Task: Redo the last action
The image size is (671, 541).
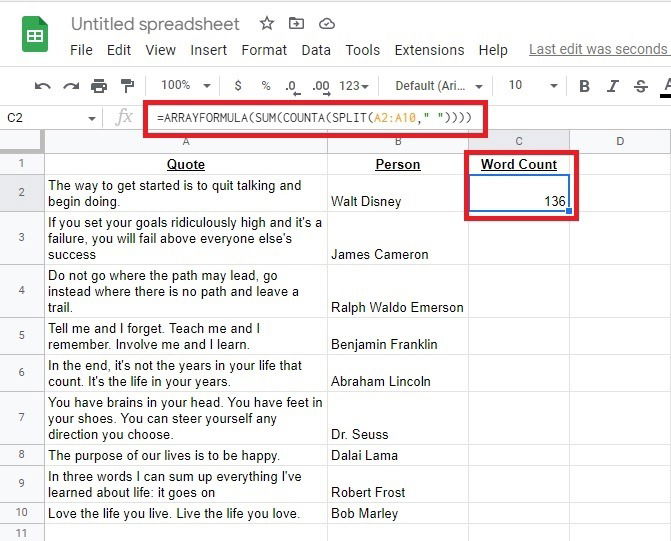Action: (x=71, y=86)
